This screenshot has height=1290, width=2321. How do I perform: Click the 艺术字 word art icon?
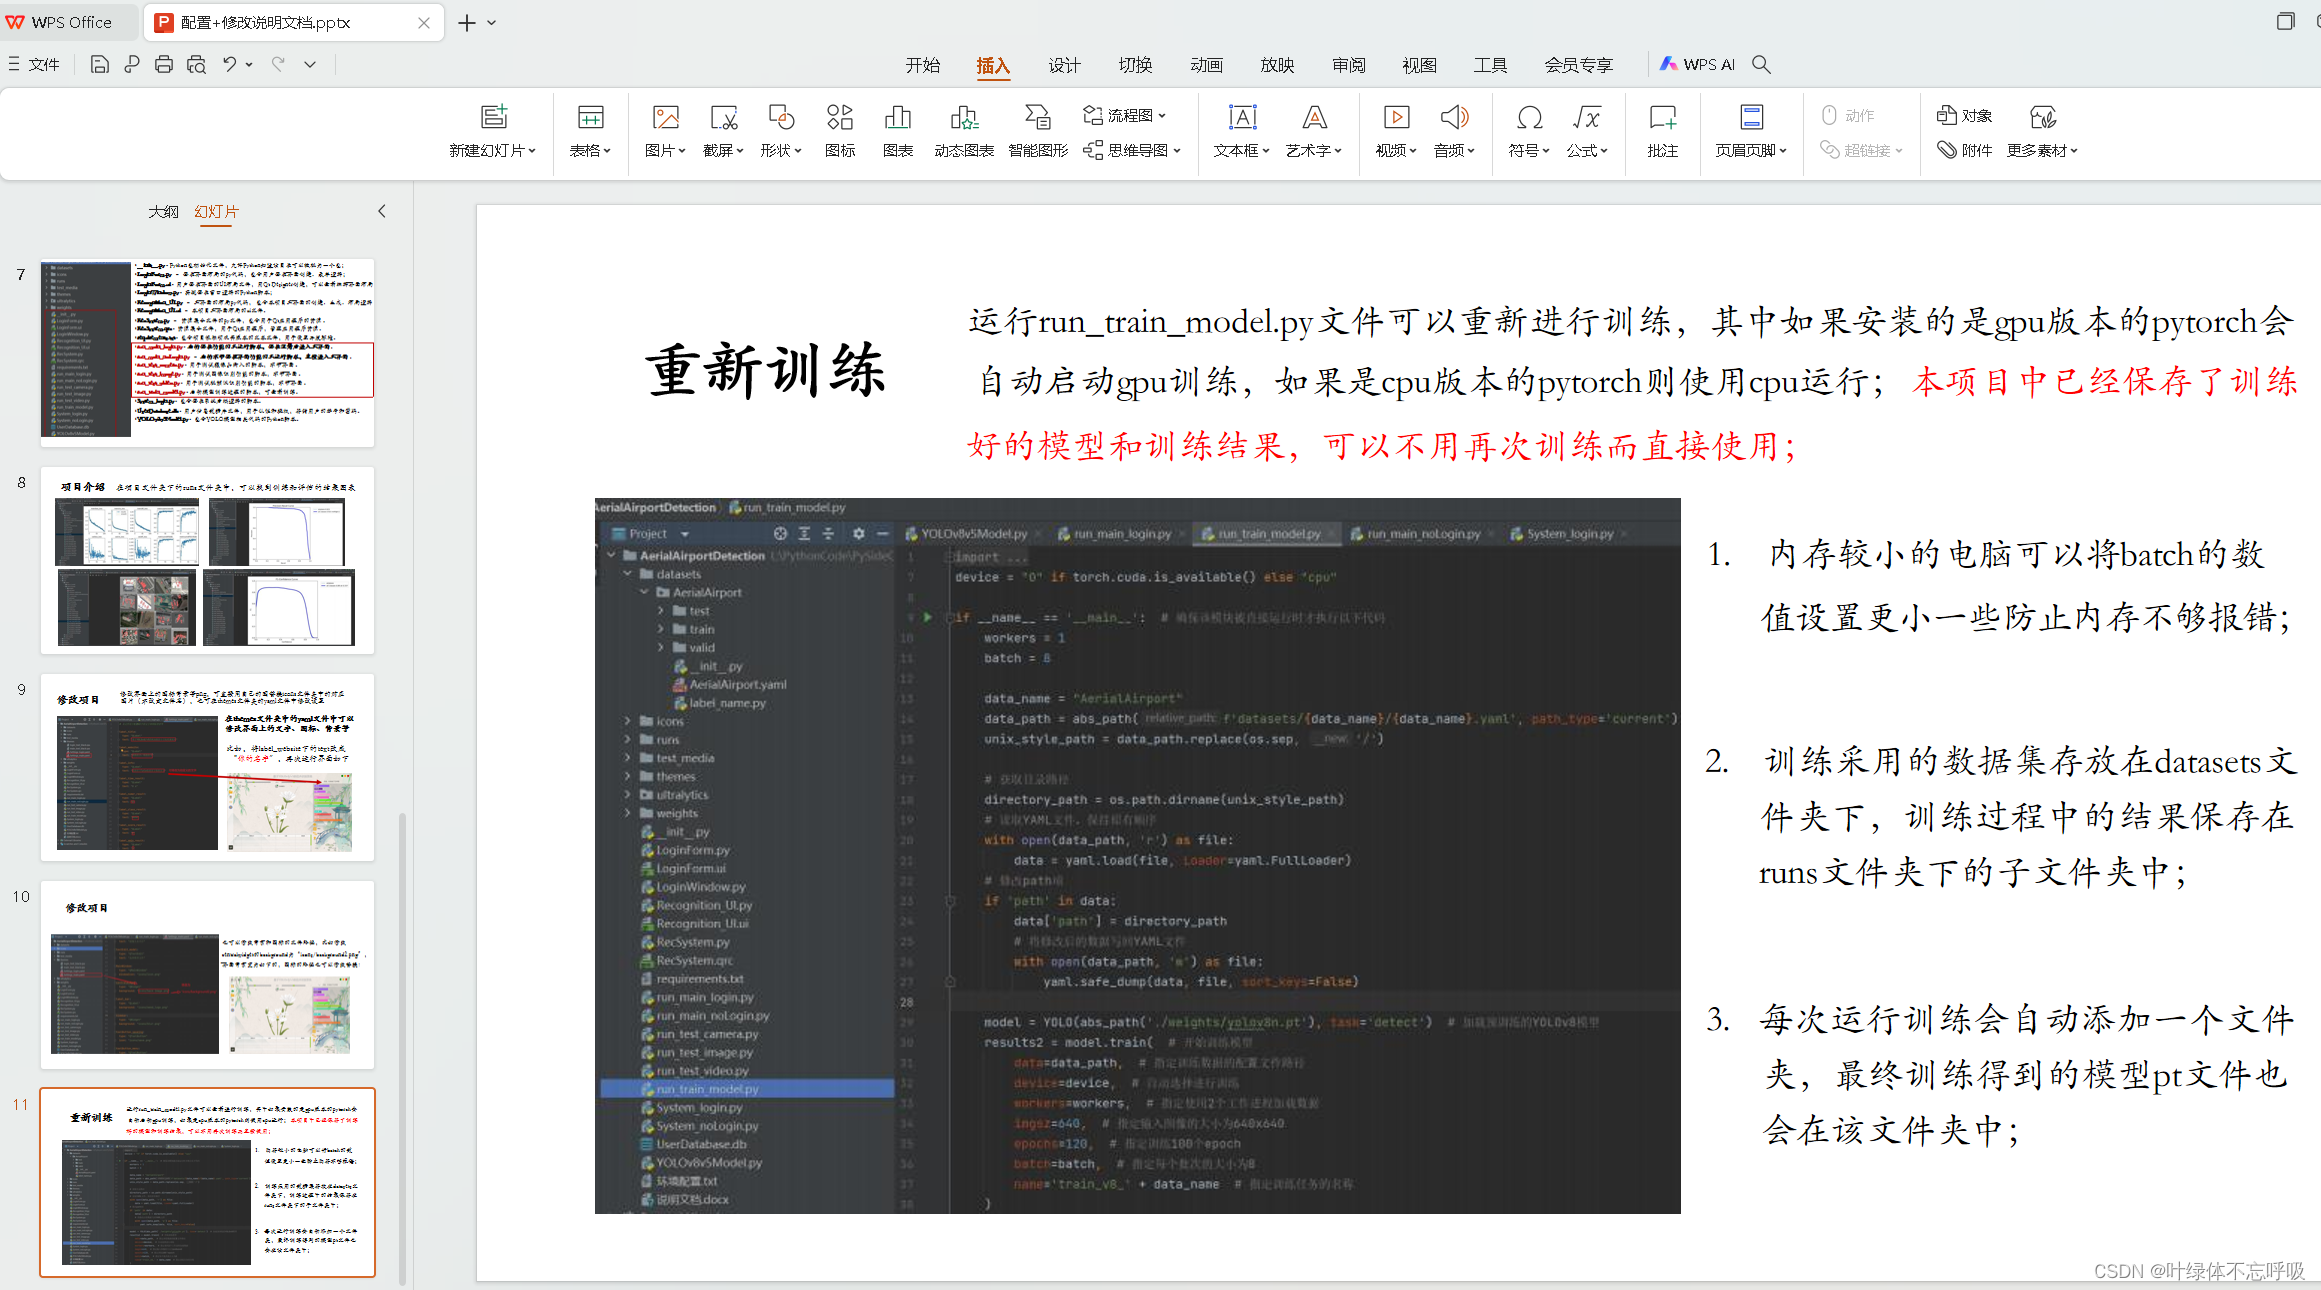(x=1314, y=119)
